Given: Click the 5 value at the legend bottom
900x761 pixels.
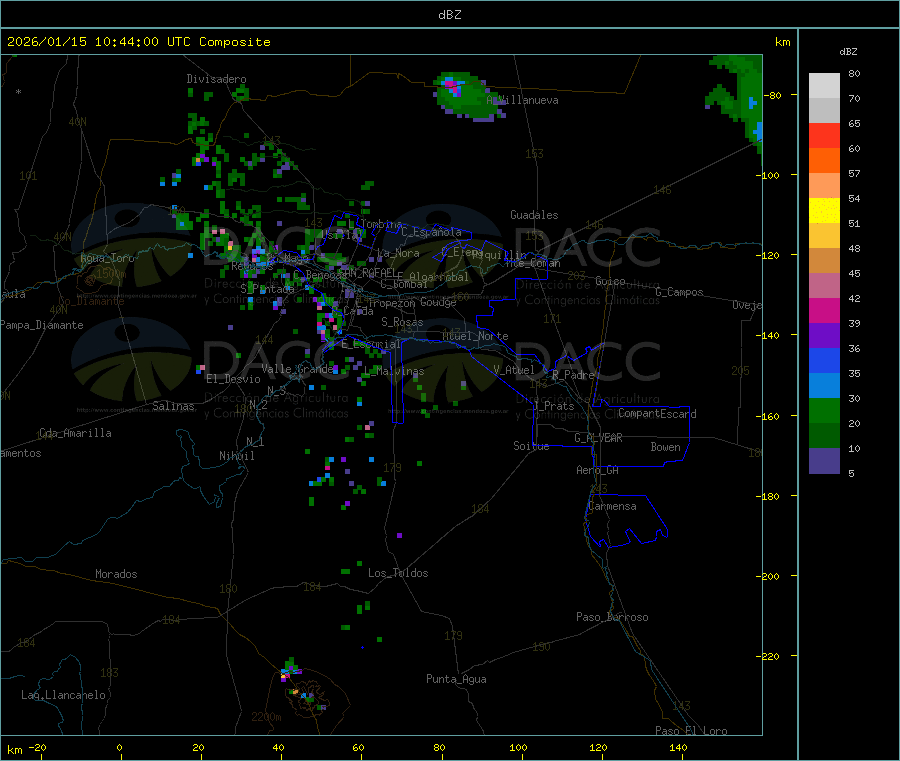Looking at the screenshot, I should tap(851, 473).
